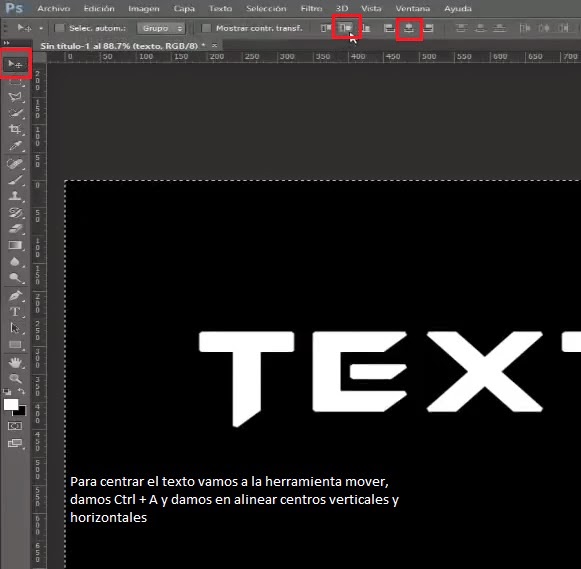The width and height of the screenshot is (581, 569).
Task: Select the History Brush tool
Action: coord(15,213)
